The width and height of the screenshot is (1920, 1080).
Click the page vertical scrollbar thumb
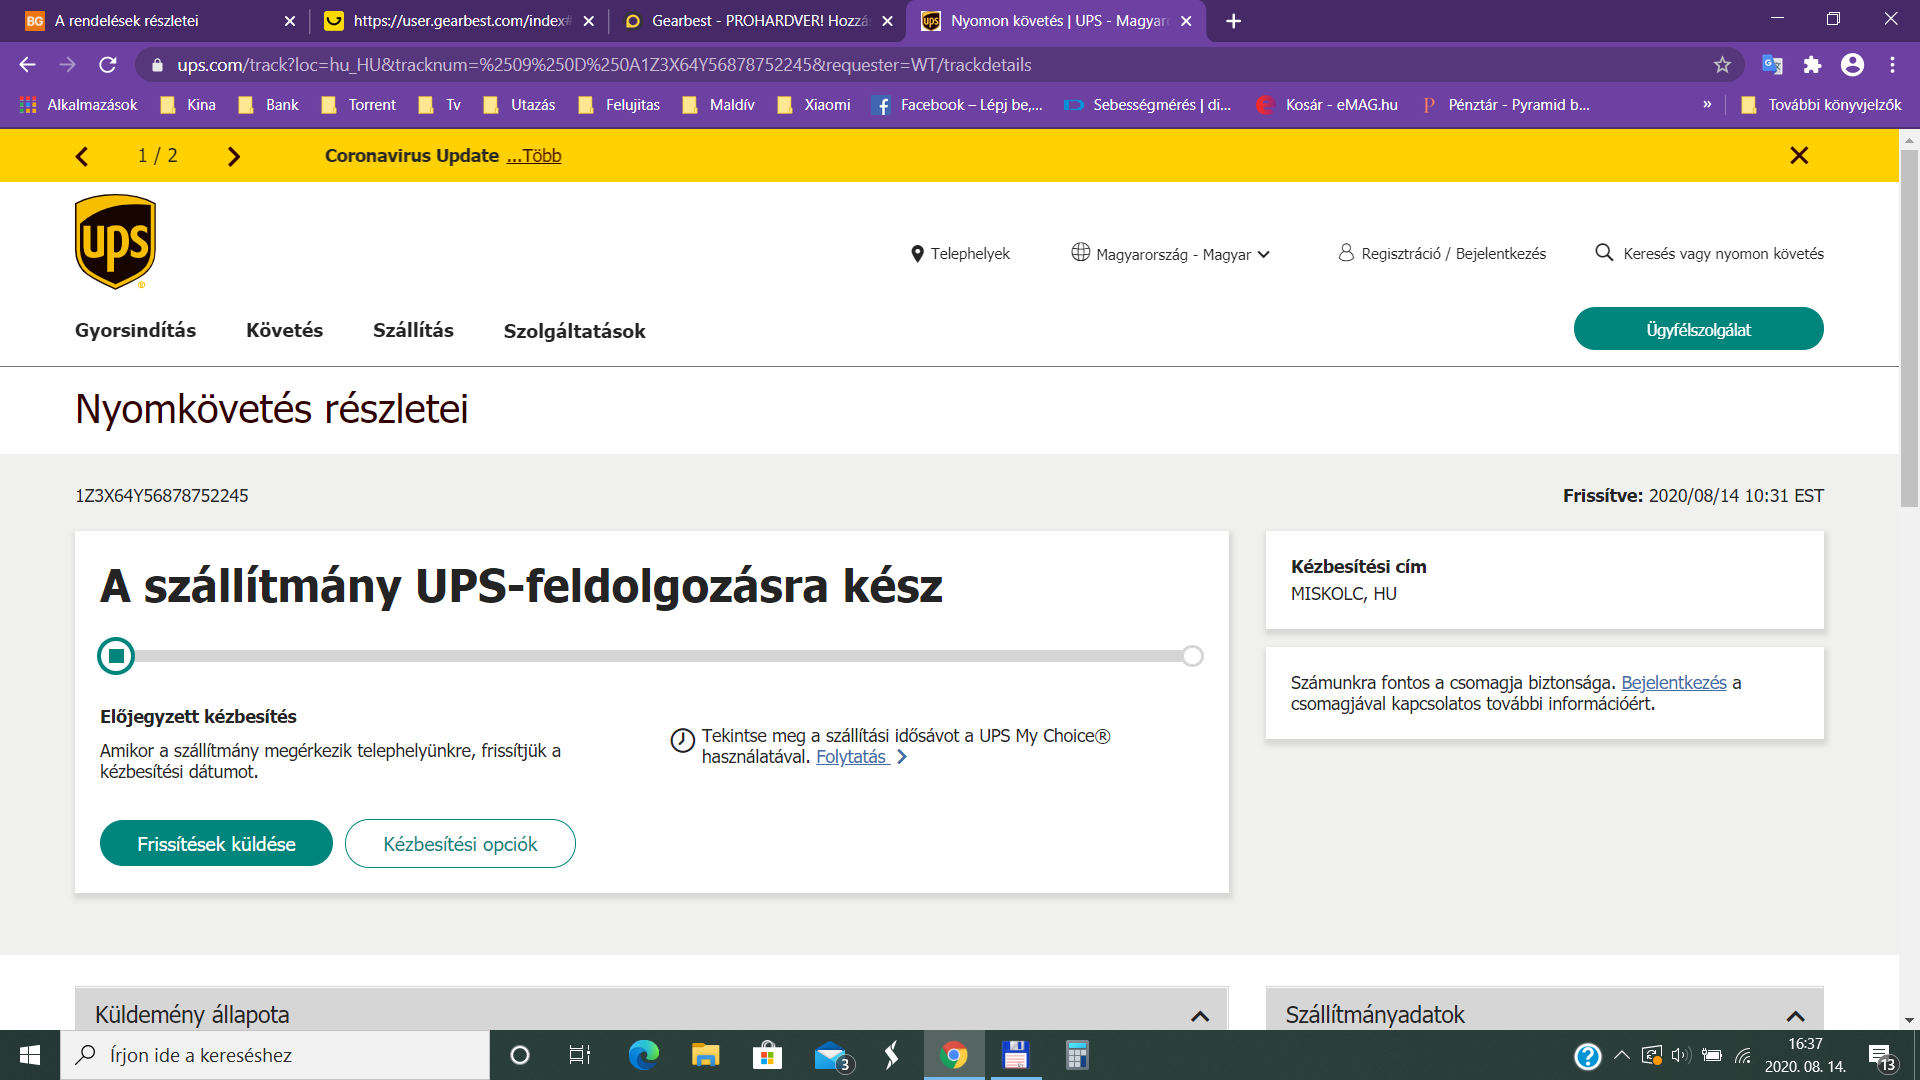click(x=1909, y=328)
